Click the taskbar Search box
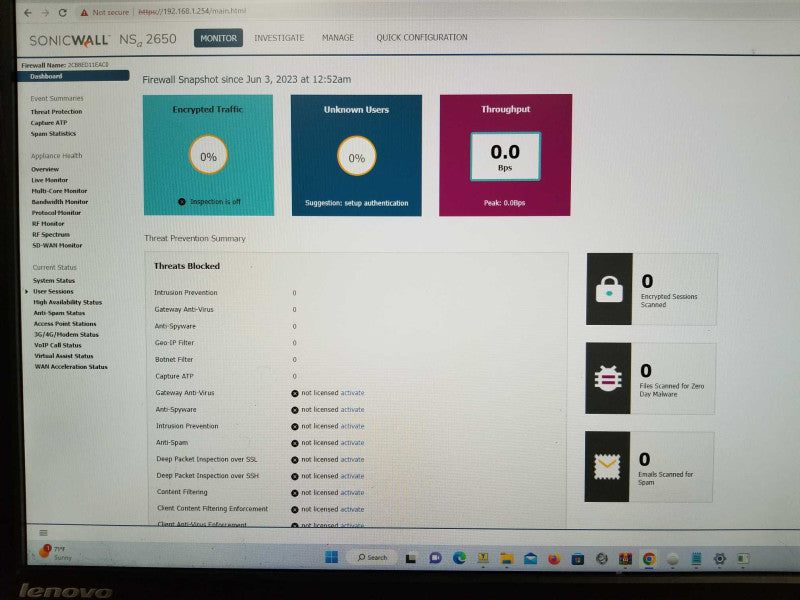The image size is (800, 600). [373, 557]
